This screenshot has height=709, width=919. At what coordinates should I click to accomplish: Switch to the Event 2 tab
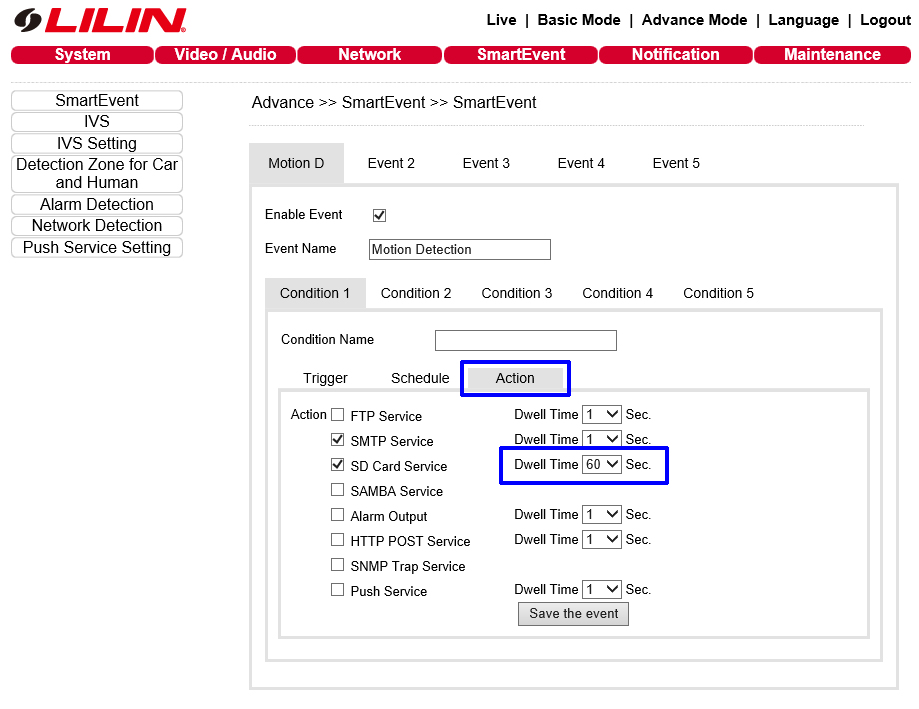pos(391,163)
